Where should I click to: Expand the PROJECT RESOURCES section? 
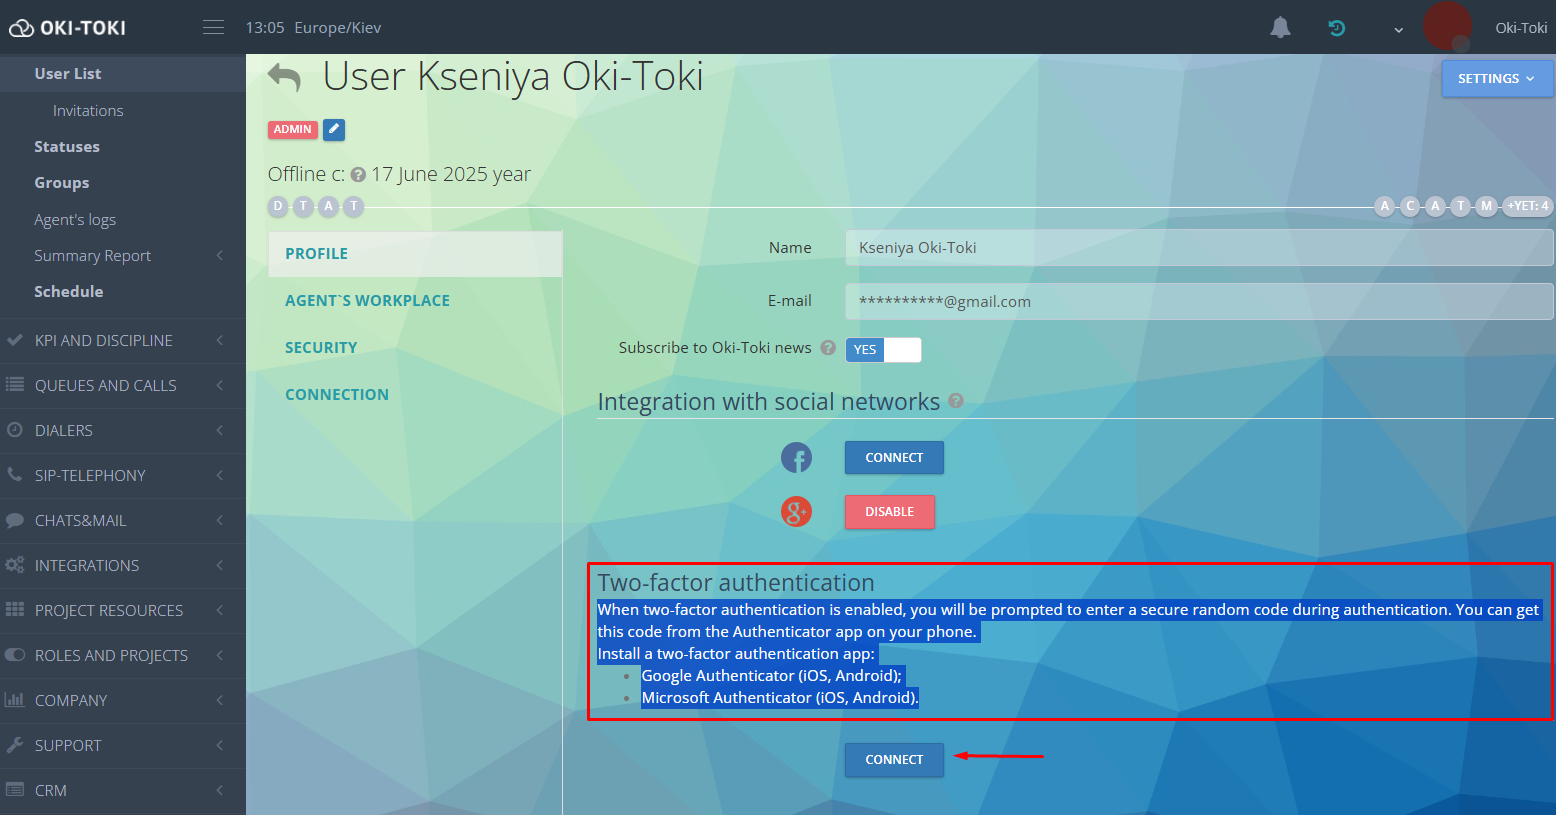220,610
